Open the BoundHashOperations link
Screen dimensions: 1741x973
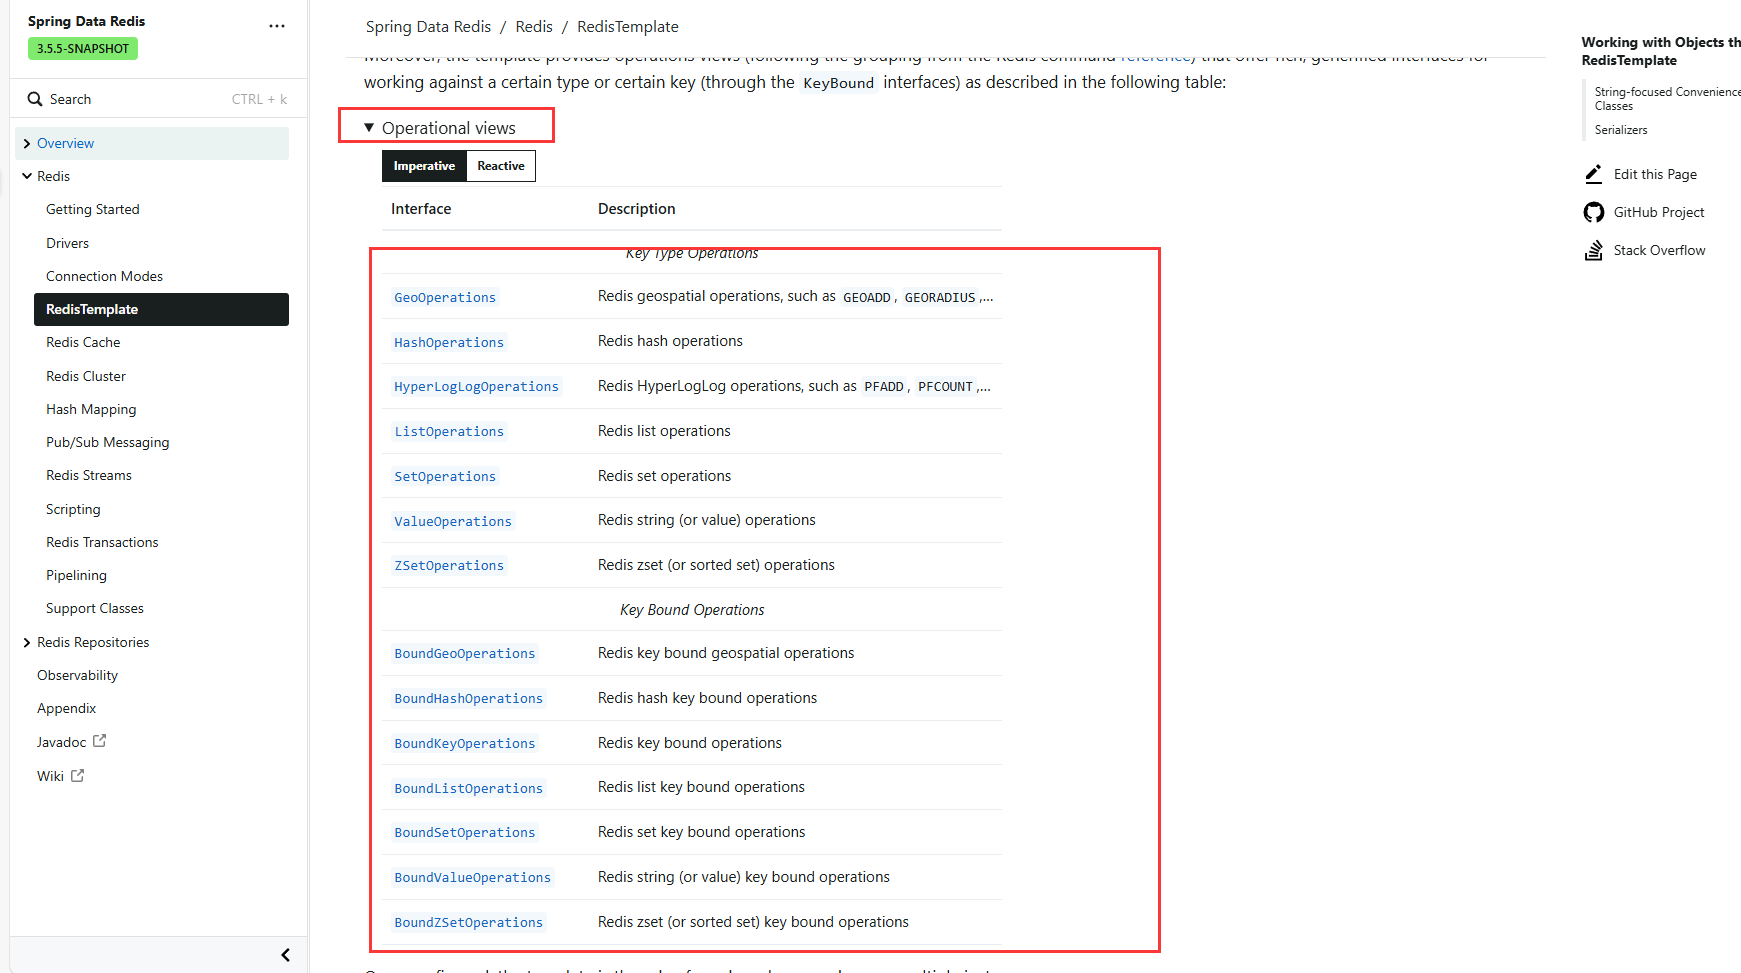coord(468,698)
